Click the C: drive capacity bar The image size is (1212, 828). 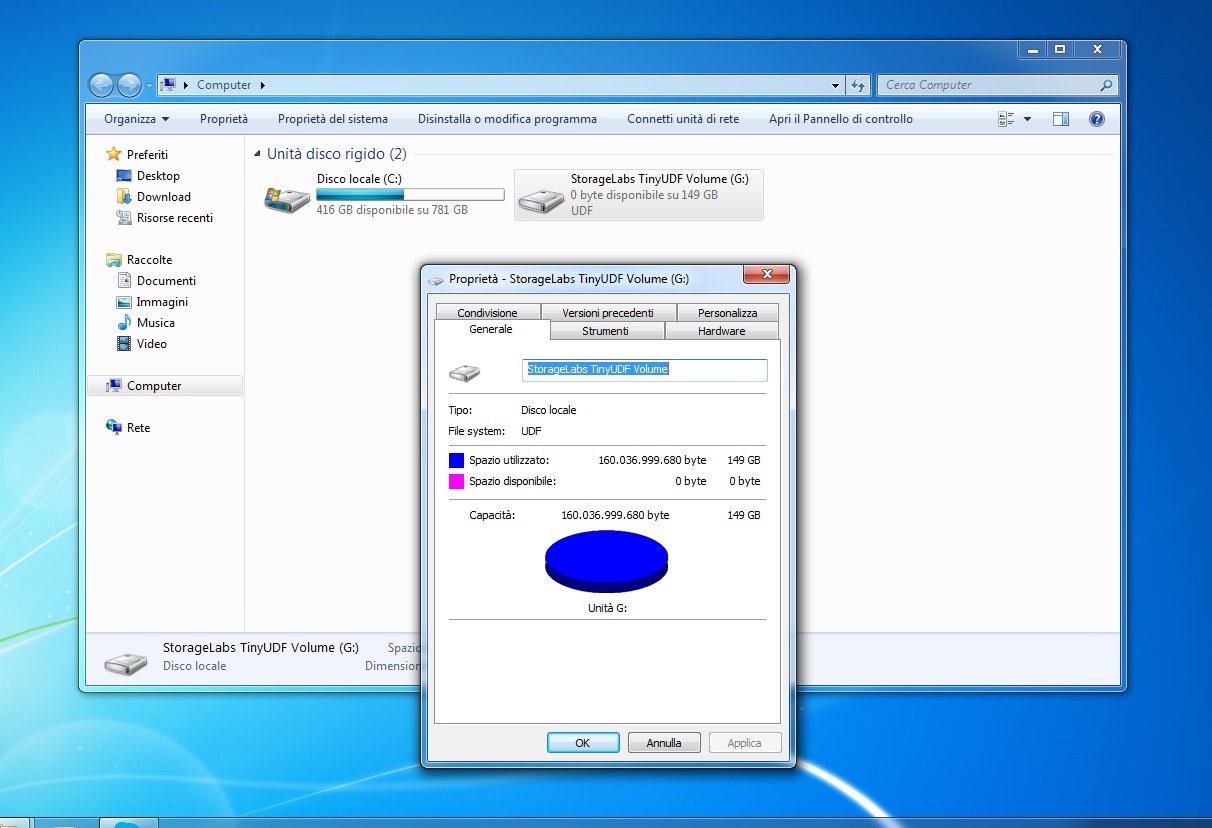coord(410,195)
